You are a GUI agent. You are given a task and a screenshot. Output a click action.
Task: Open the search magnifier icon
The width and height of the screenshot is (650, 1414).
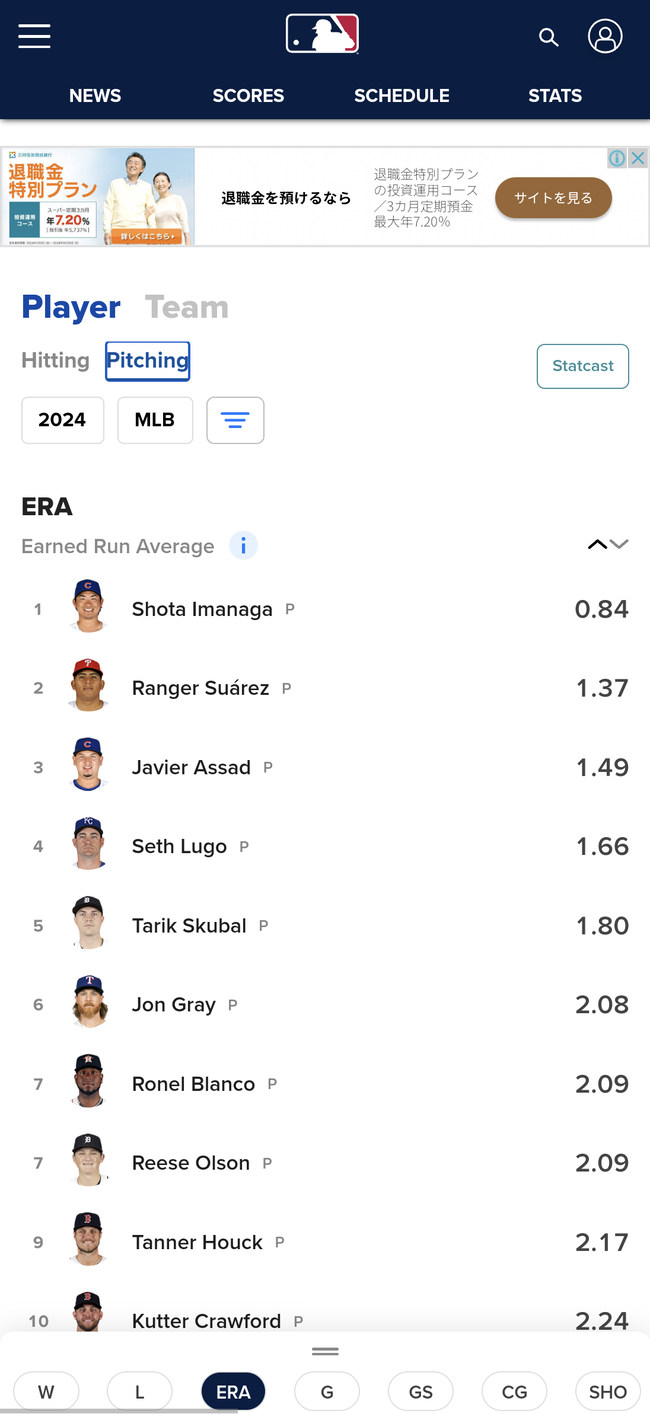click(x=548, y=37)
